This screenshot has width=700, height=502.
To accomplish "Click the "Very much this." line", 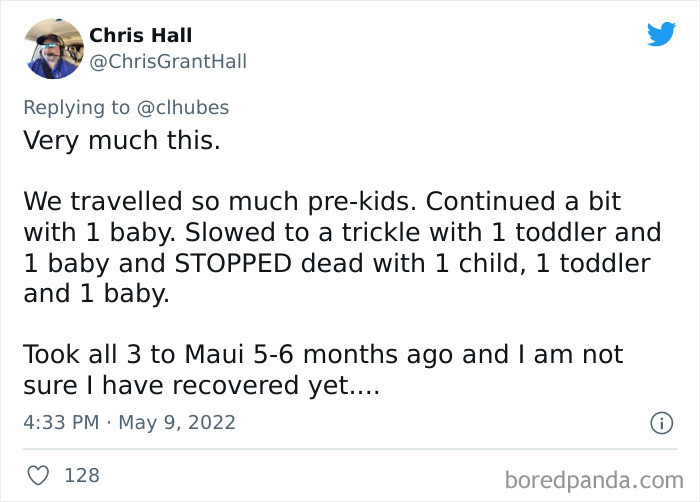I will (121, 139).
